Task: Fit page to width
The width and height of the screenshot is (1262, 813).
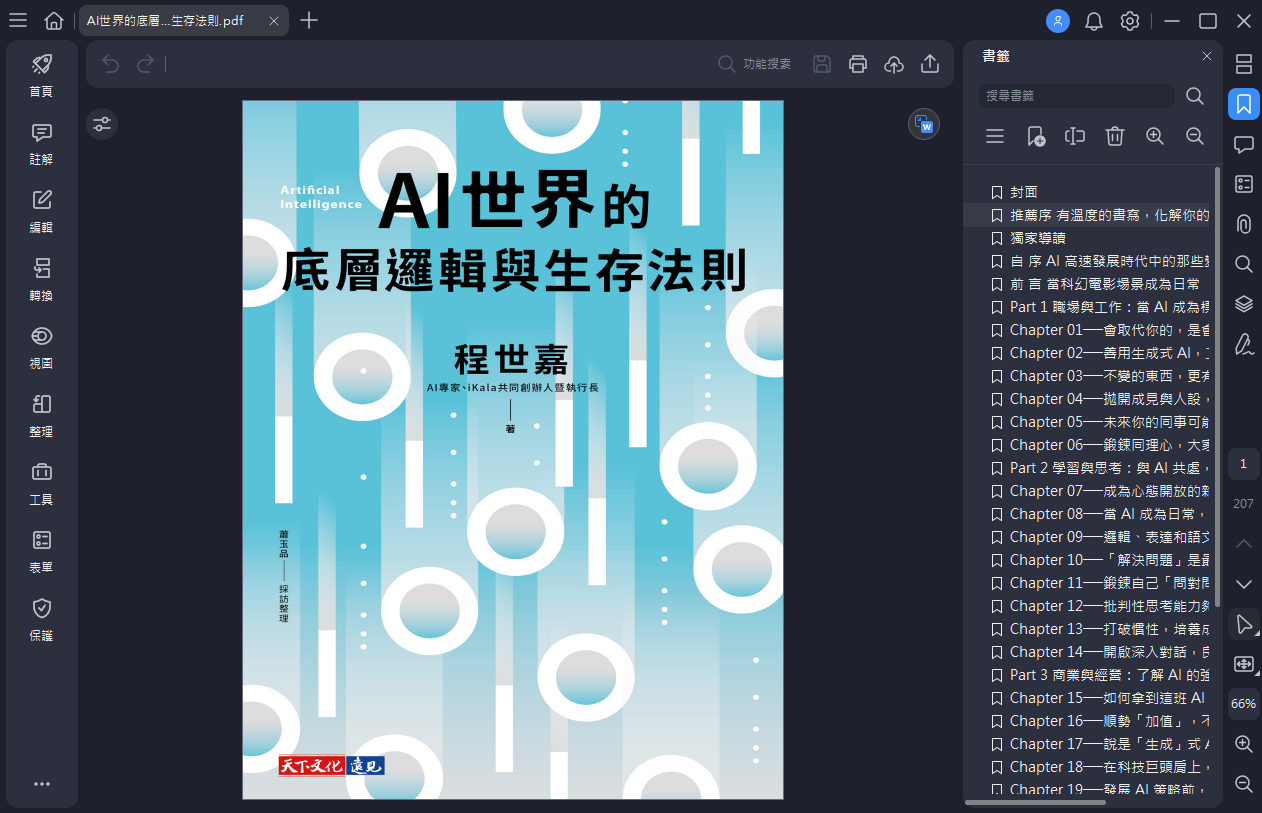Action: click(1244, 664)
